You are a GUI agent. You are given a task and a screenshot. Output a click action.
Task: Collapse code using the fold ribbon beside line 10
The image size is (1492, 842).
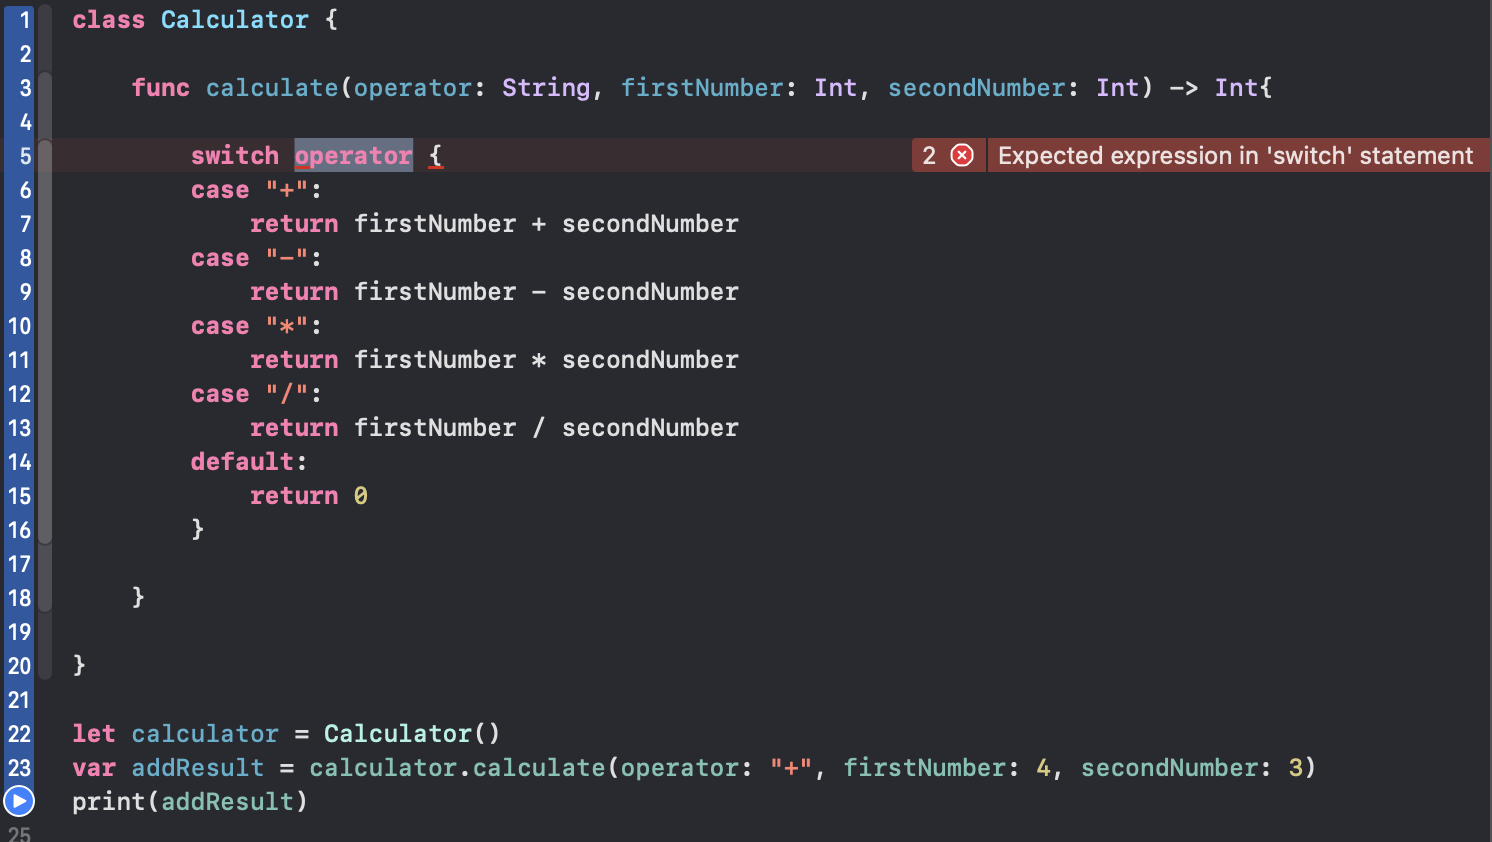click(x=45, y=326)
